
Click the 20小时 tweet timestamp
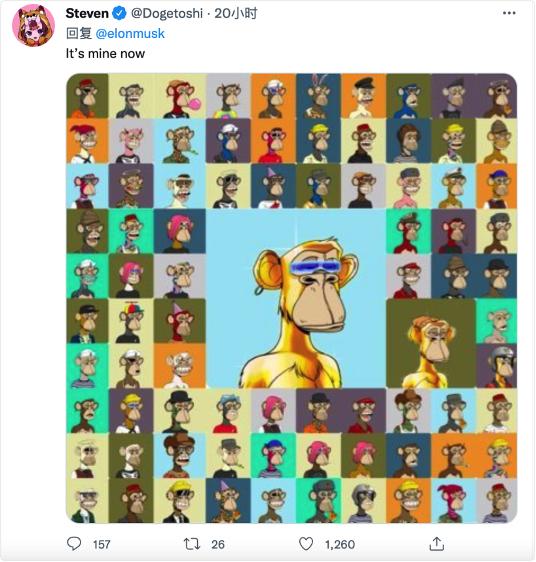(236, 14)
